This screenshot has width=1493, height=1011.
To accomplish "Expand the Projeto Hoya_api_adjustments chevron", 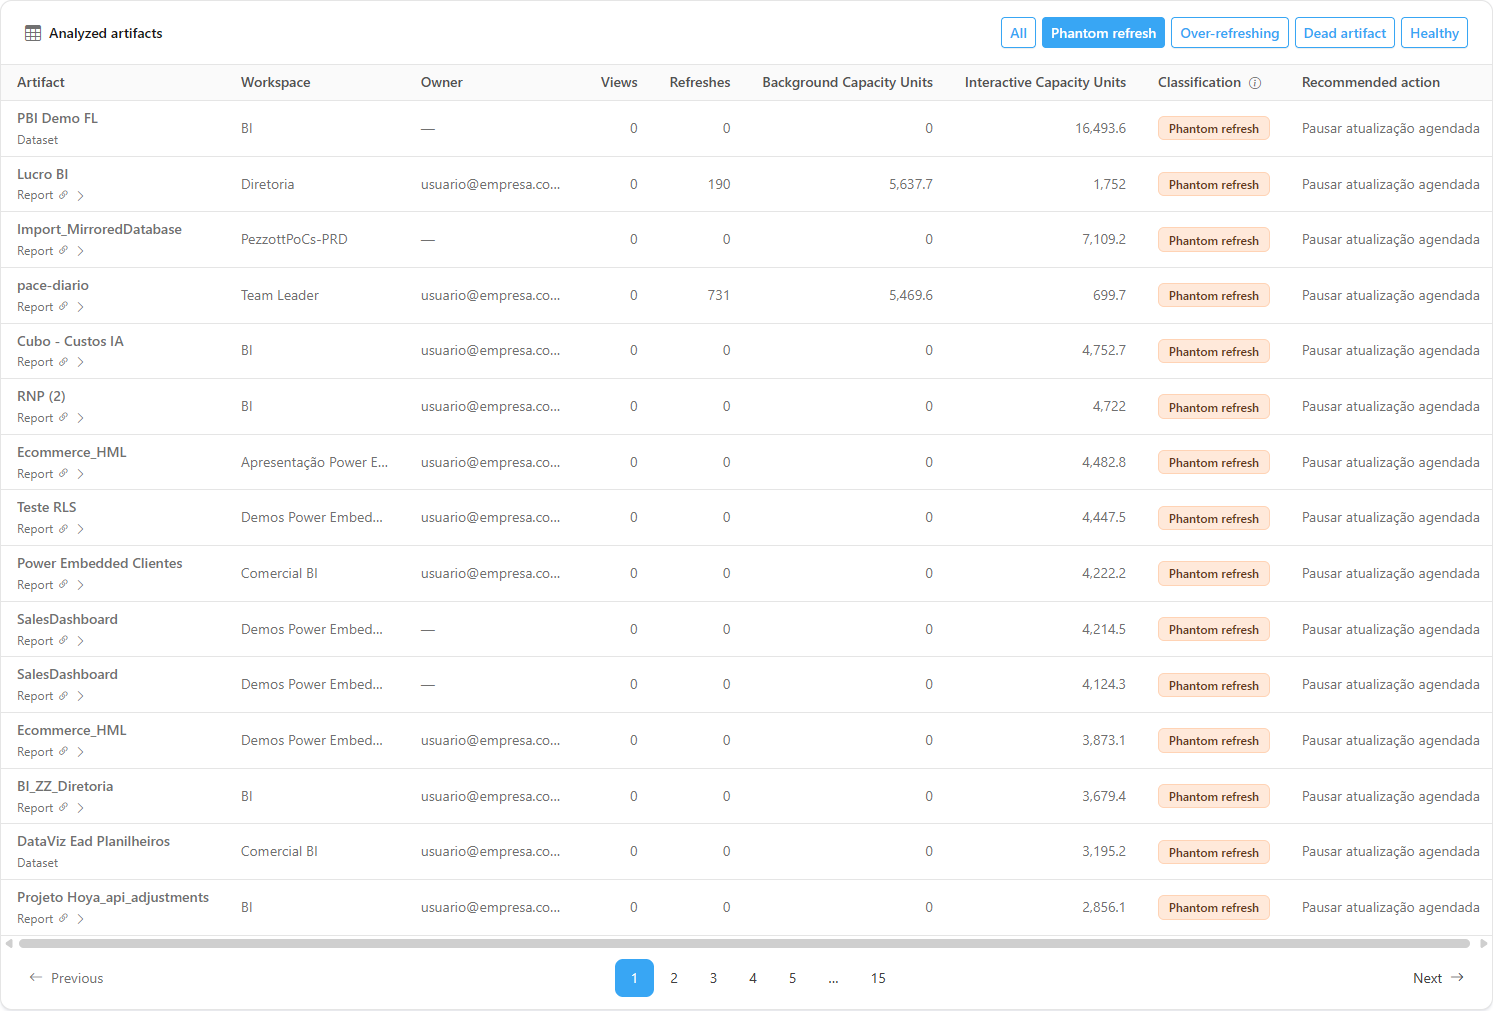I will pos(81,920).
